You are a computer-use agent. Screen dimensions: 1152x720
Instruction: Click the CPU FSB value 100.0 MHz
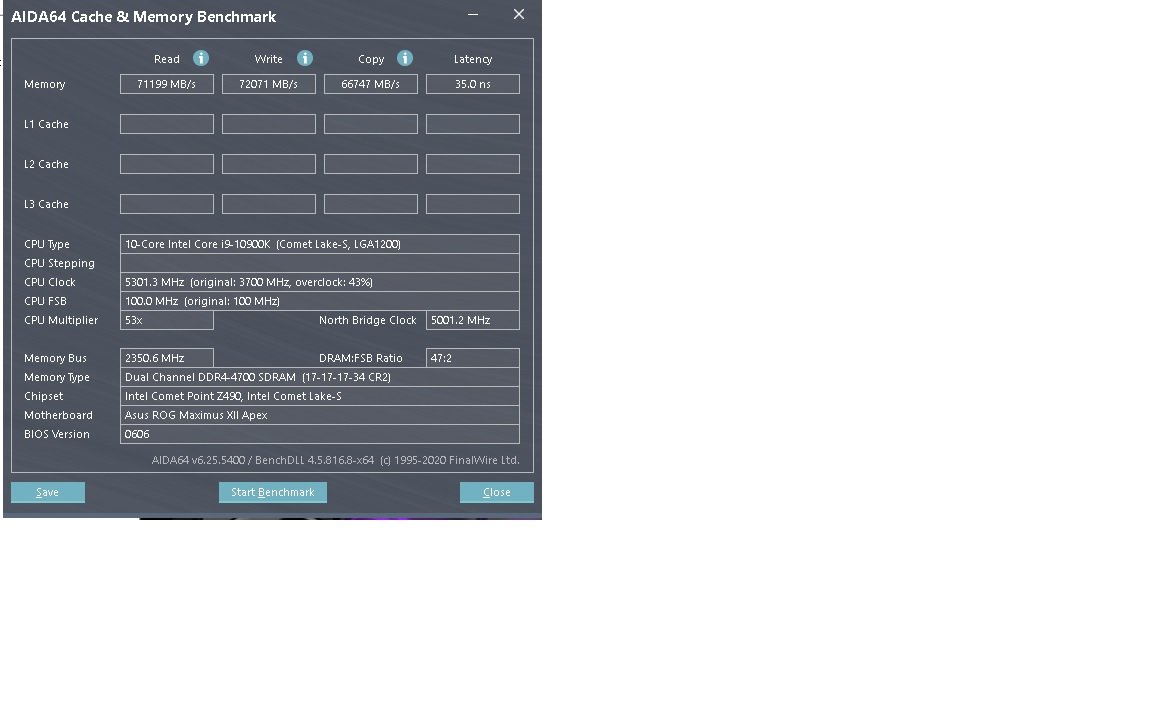(x=320, y=301)
